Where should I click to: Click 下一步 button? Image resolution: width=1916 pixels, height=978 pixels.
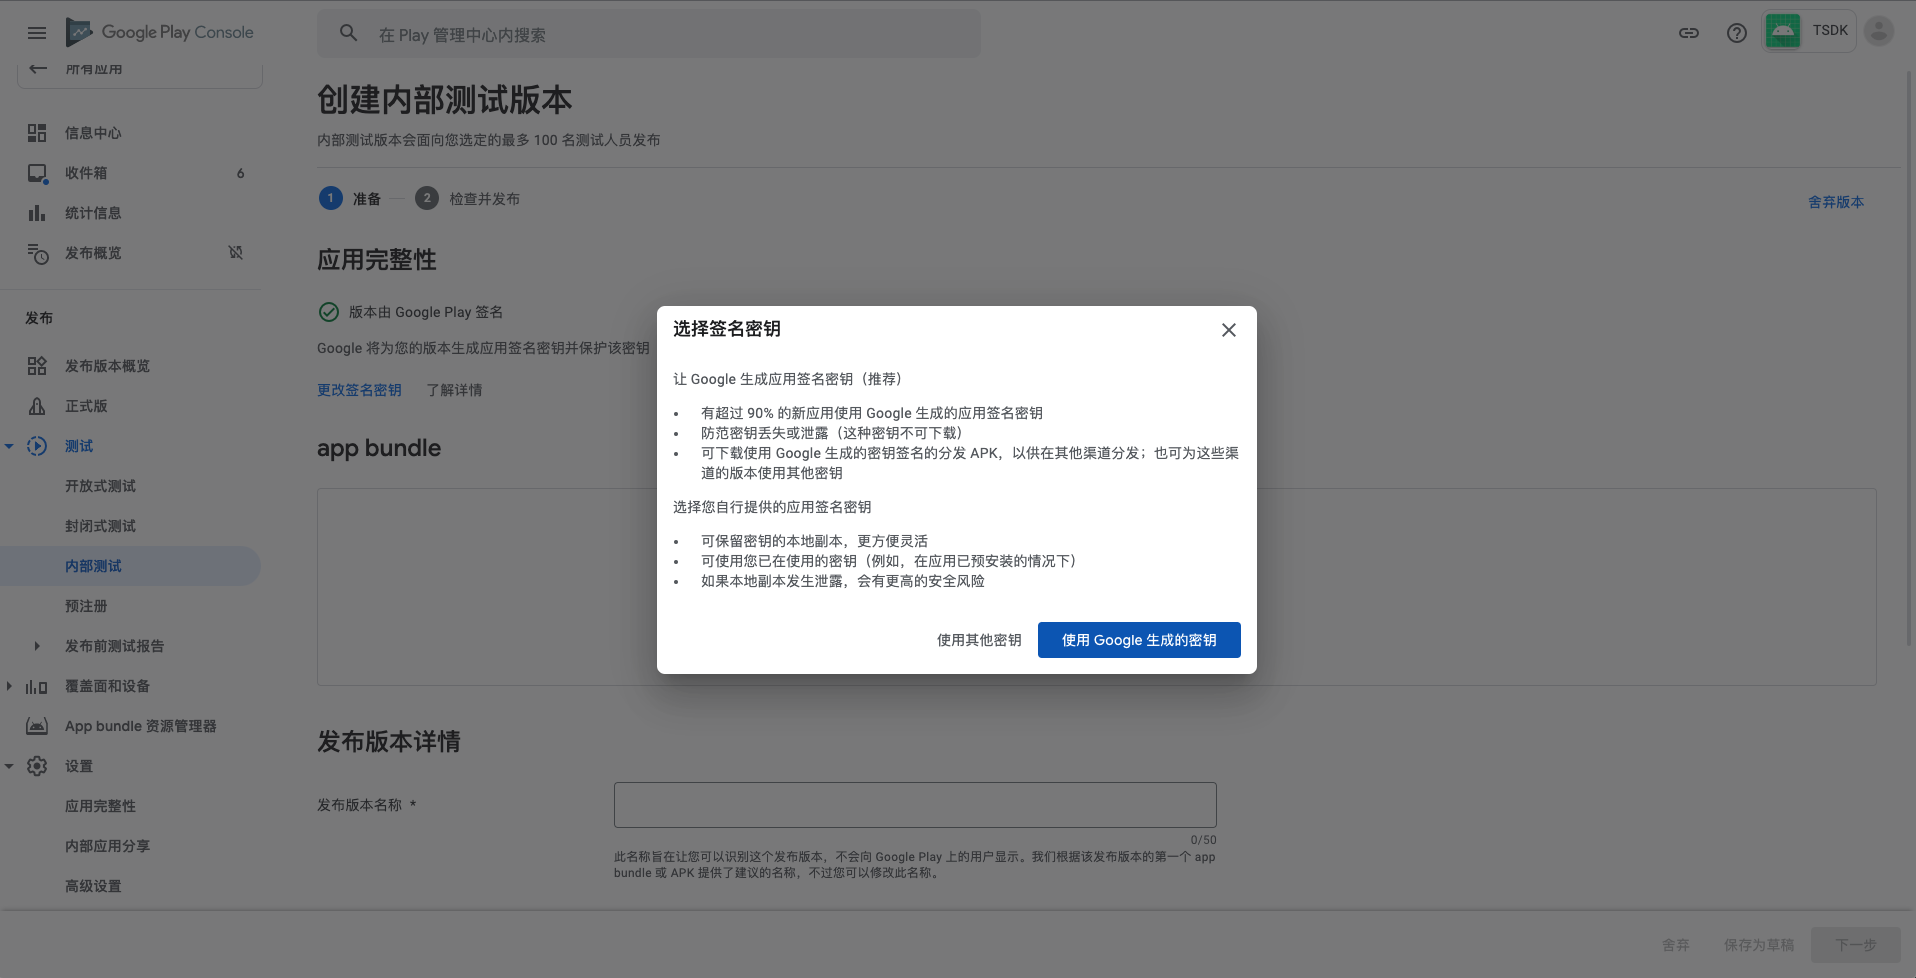(x=1856, y=945)
